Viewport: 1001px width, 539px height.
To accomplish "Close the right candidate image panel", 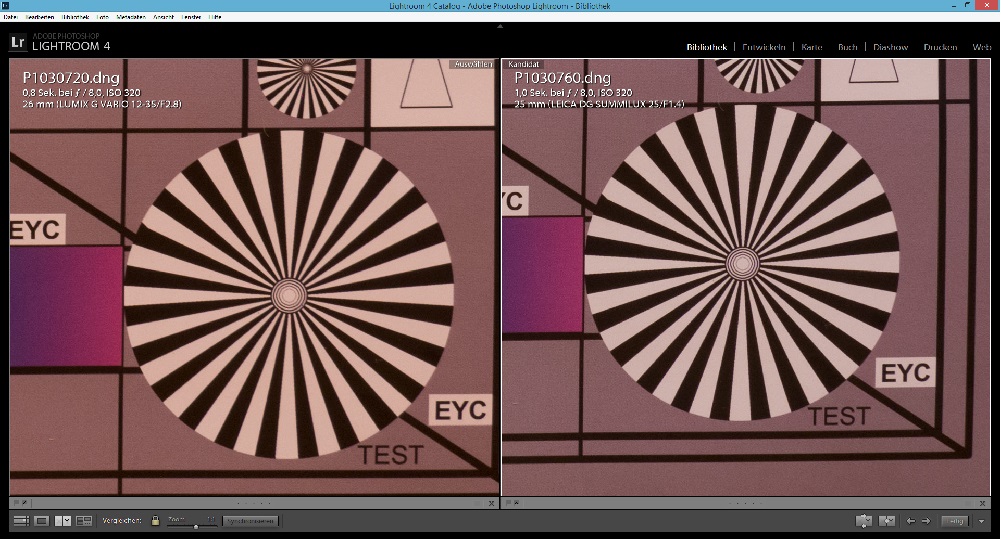I will (x=983, y=502).
